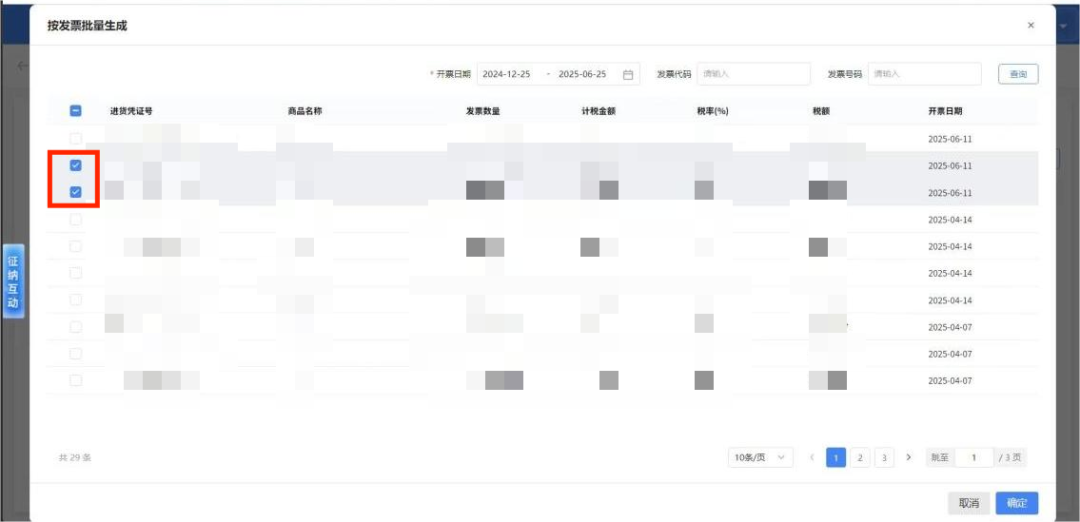Click the previous page left arrow
The width and height of the screenshot is (1080, 522).
(812, 457)
